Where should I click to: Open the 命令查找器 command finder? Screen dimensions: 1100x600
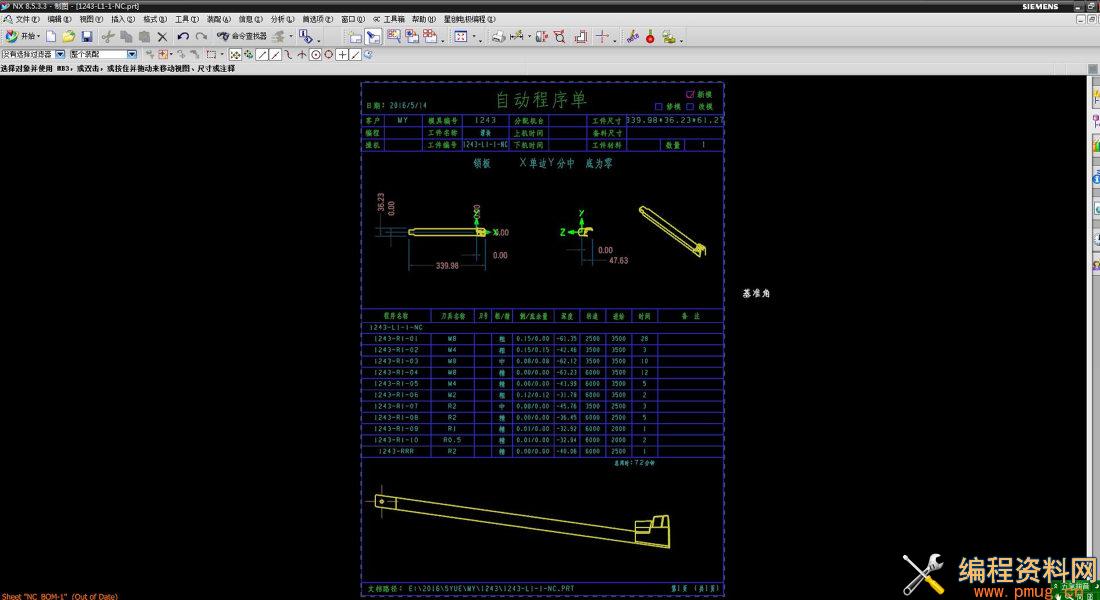[x=242, y=36]
